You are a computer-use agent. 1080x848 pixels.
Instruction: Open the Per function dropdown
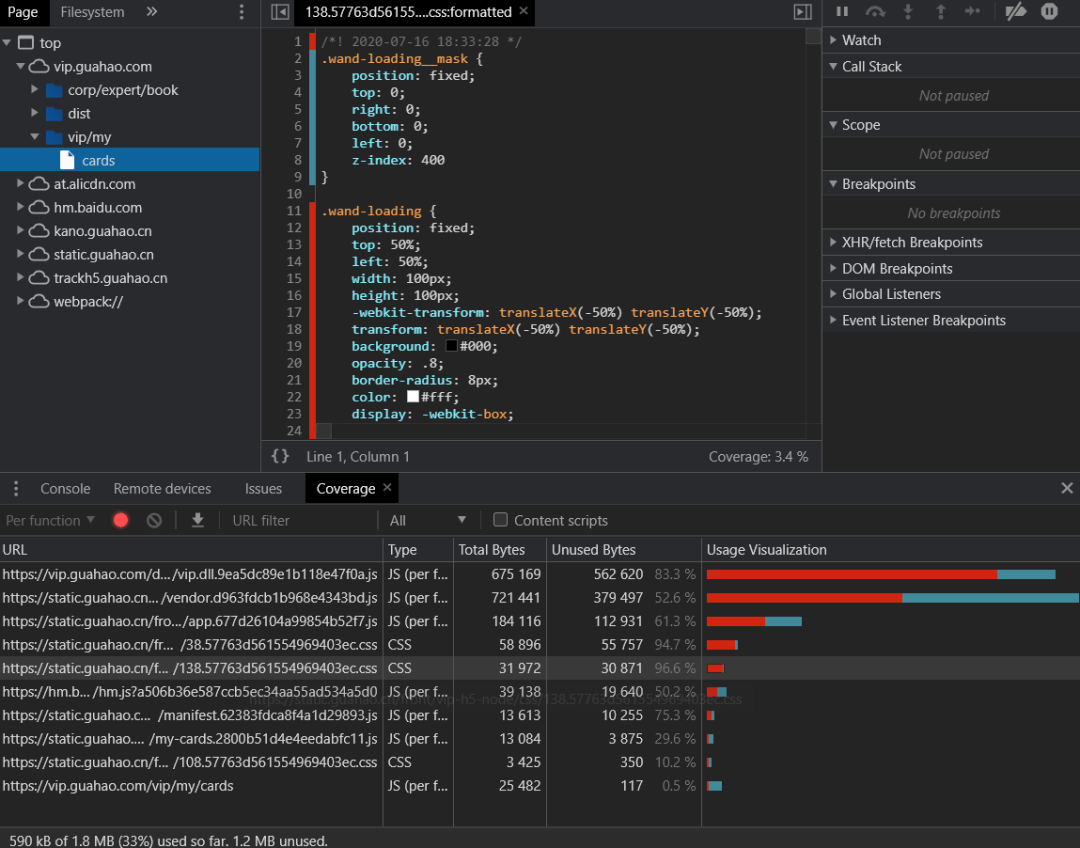click(50, 520)
